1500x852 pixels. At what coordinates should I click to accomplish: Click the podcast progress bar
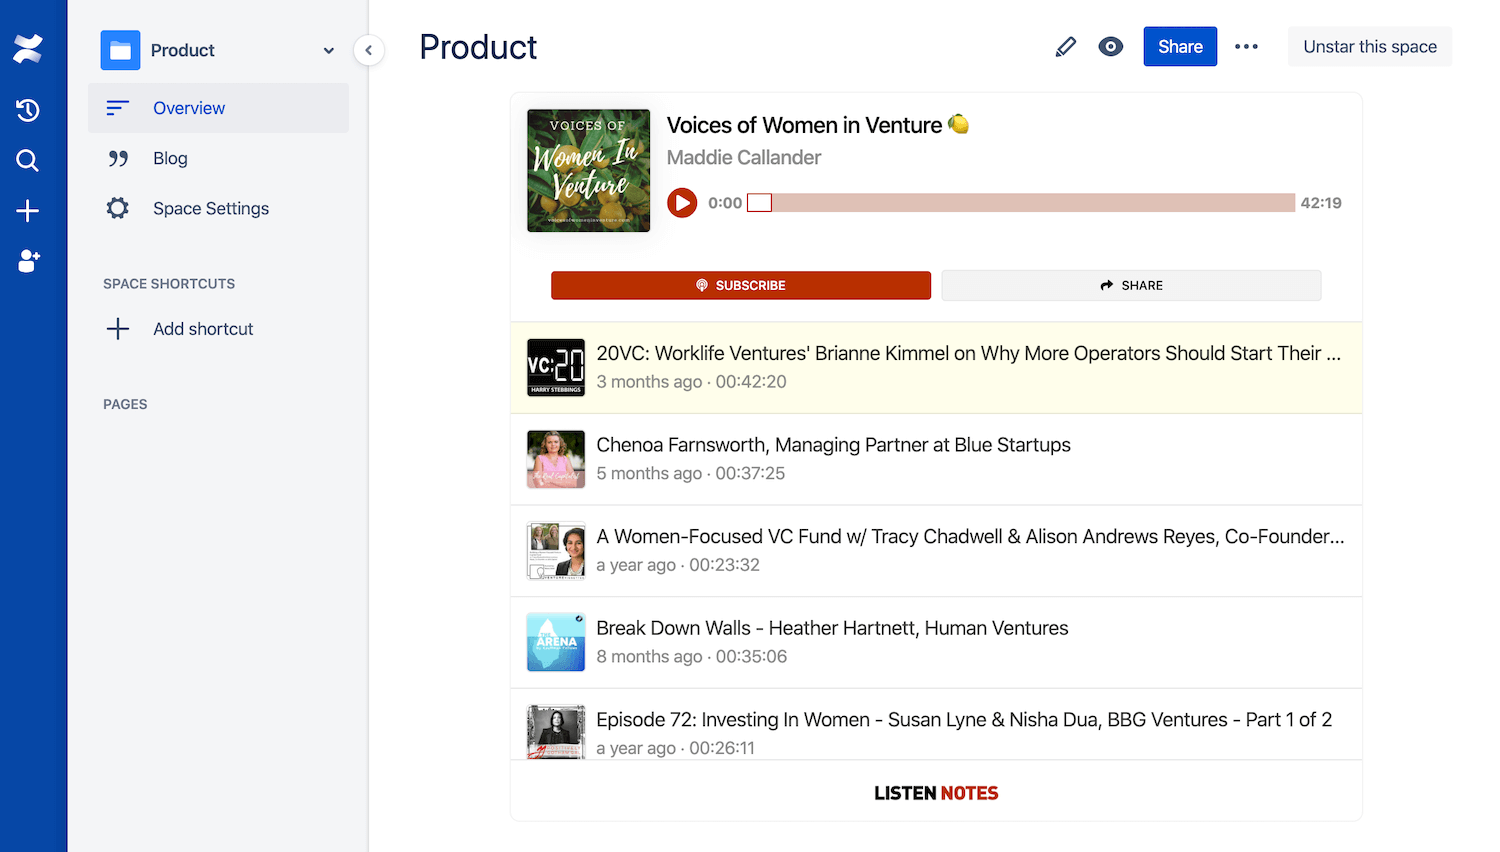1021,203
